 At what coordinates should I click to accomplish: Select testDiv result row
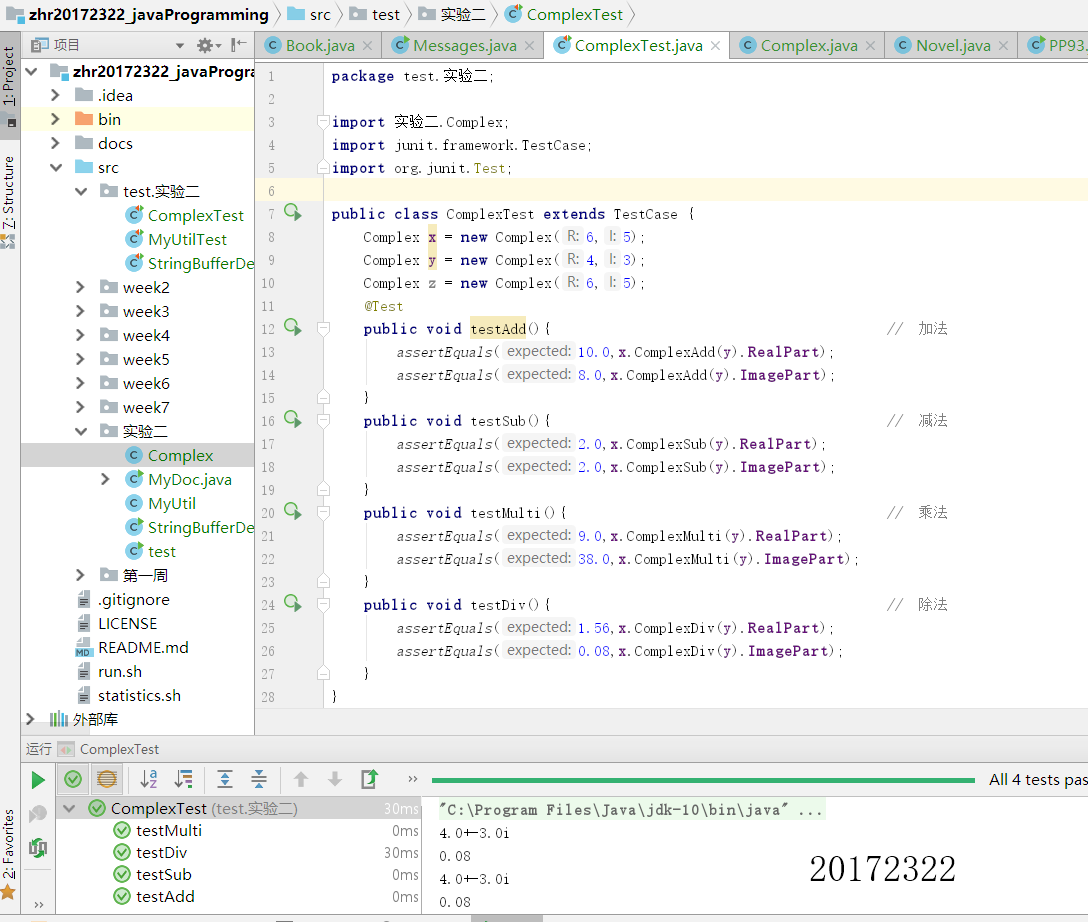pyautogui.click(x=237, y=853)
